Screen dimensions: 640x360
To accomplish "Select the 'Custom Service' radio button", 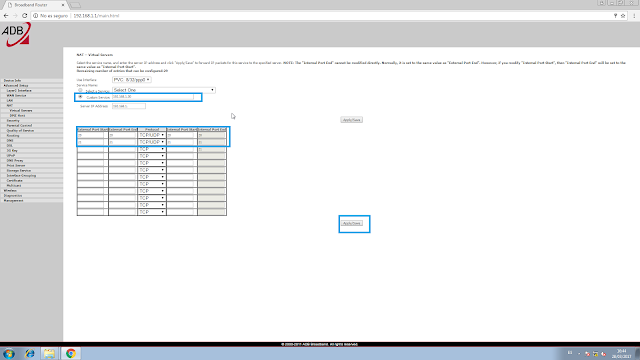I will (80, 97).
